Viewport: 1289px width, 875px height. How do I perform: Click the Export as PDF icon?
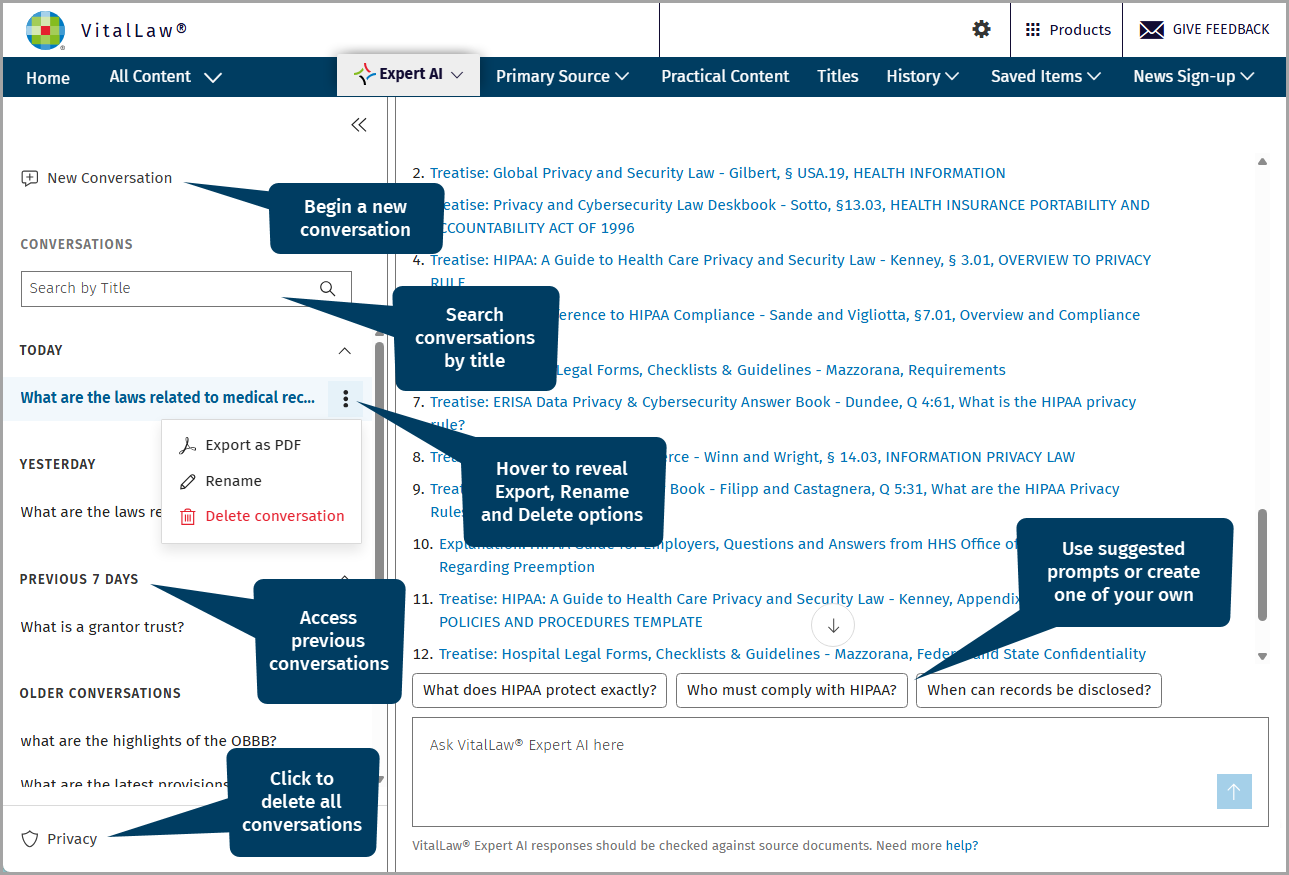pyautogui.click(x=187, y=446)
